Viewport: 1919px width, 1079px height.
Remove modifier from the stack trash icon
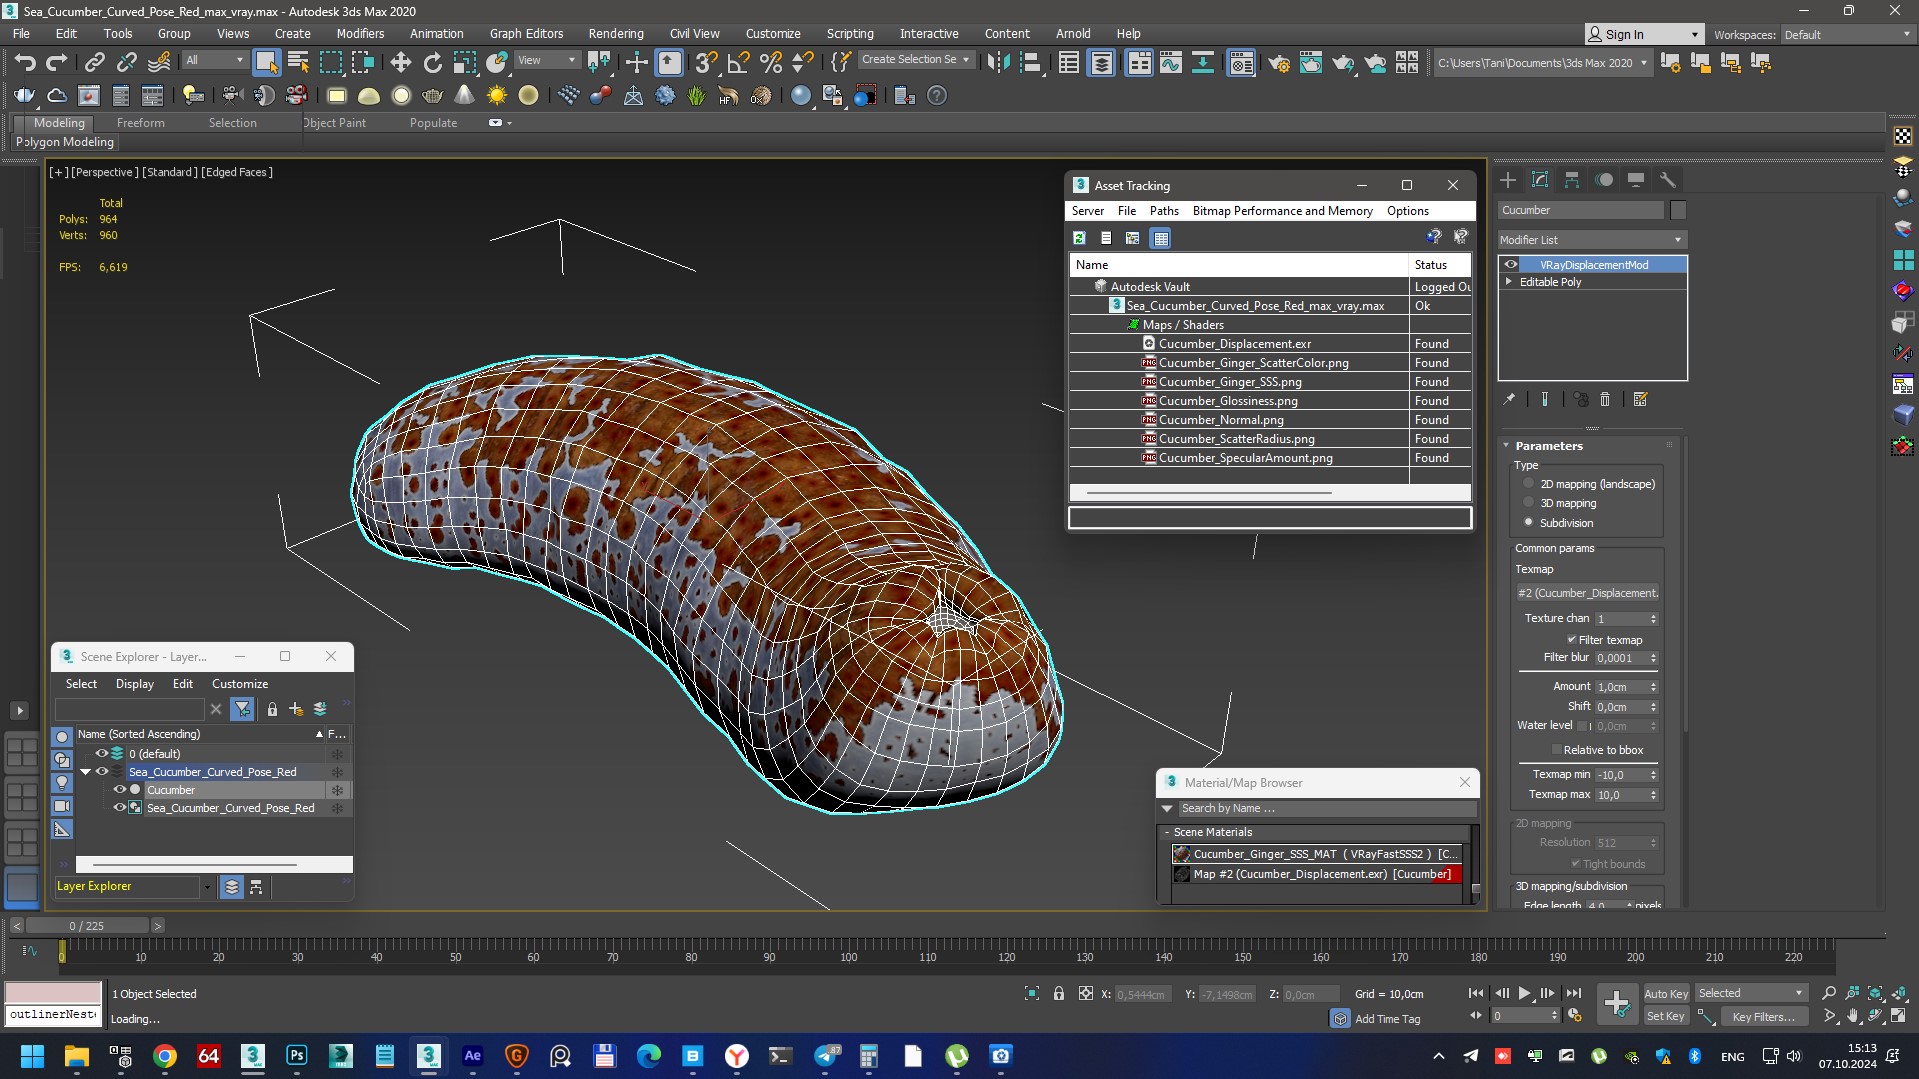(1605, 399)
